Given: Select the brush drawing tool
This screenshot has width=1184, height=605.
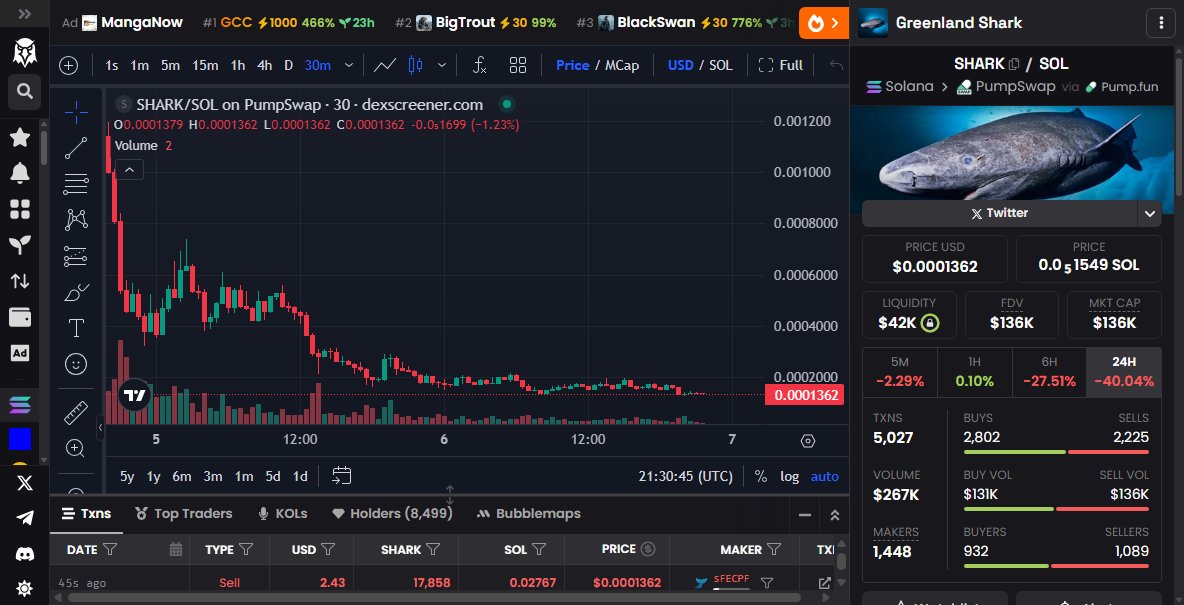Looking at the screenshot, I should tap(76, 292).
